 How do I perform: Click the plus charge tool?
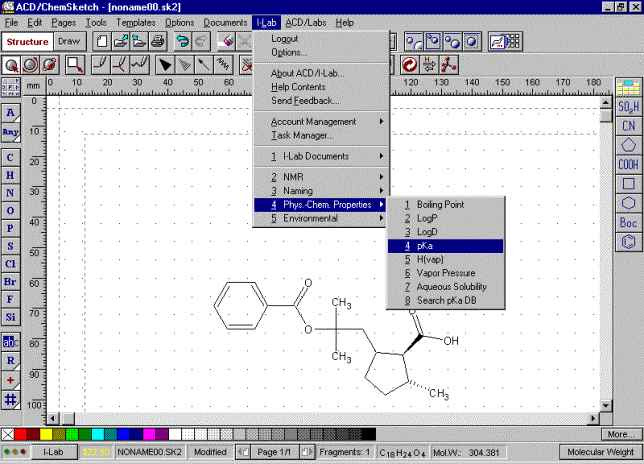coord(10,380)
